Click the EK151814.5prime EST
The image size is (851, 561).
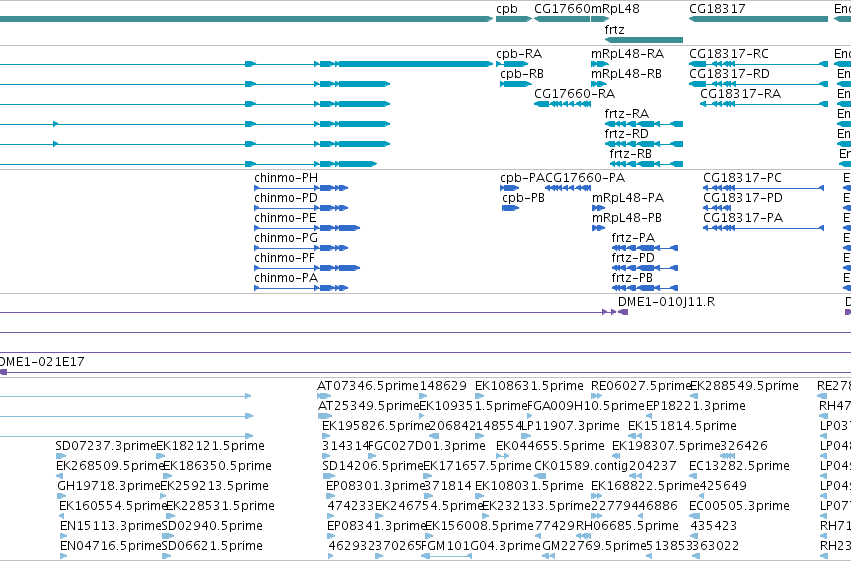[634, 436]
